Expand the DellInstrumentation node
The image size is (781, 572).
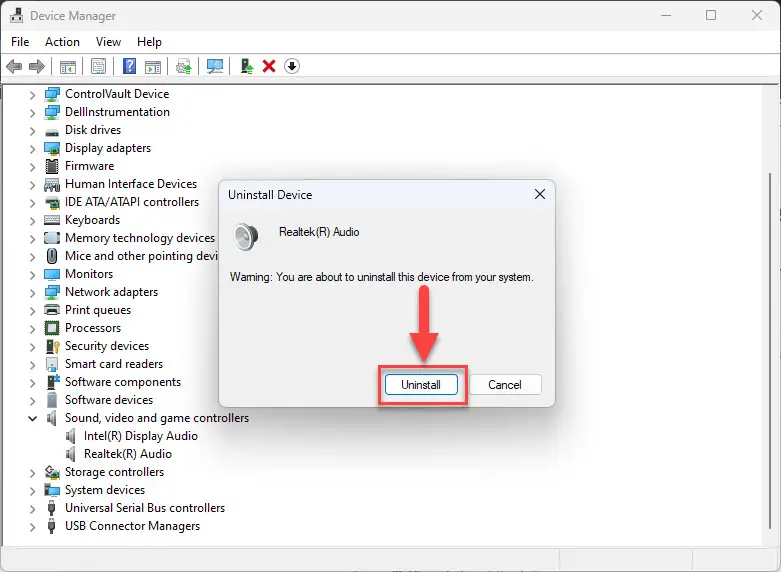click(32, 113)
